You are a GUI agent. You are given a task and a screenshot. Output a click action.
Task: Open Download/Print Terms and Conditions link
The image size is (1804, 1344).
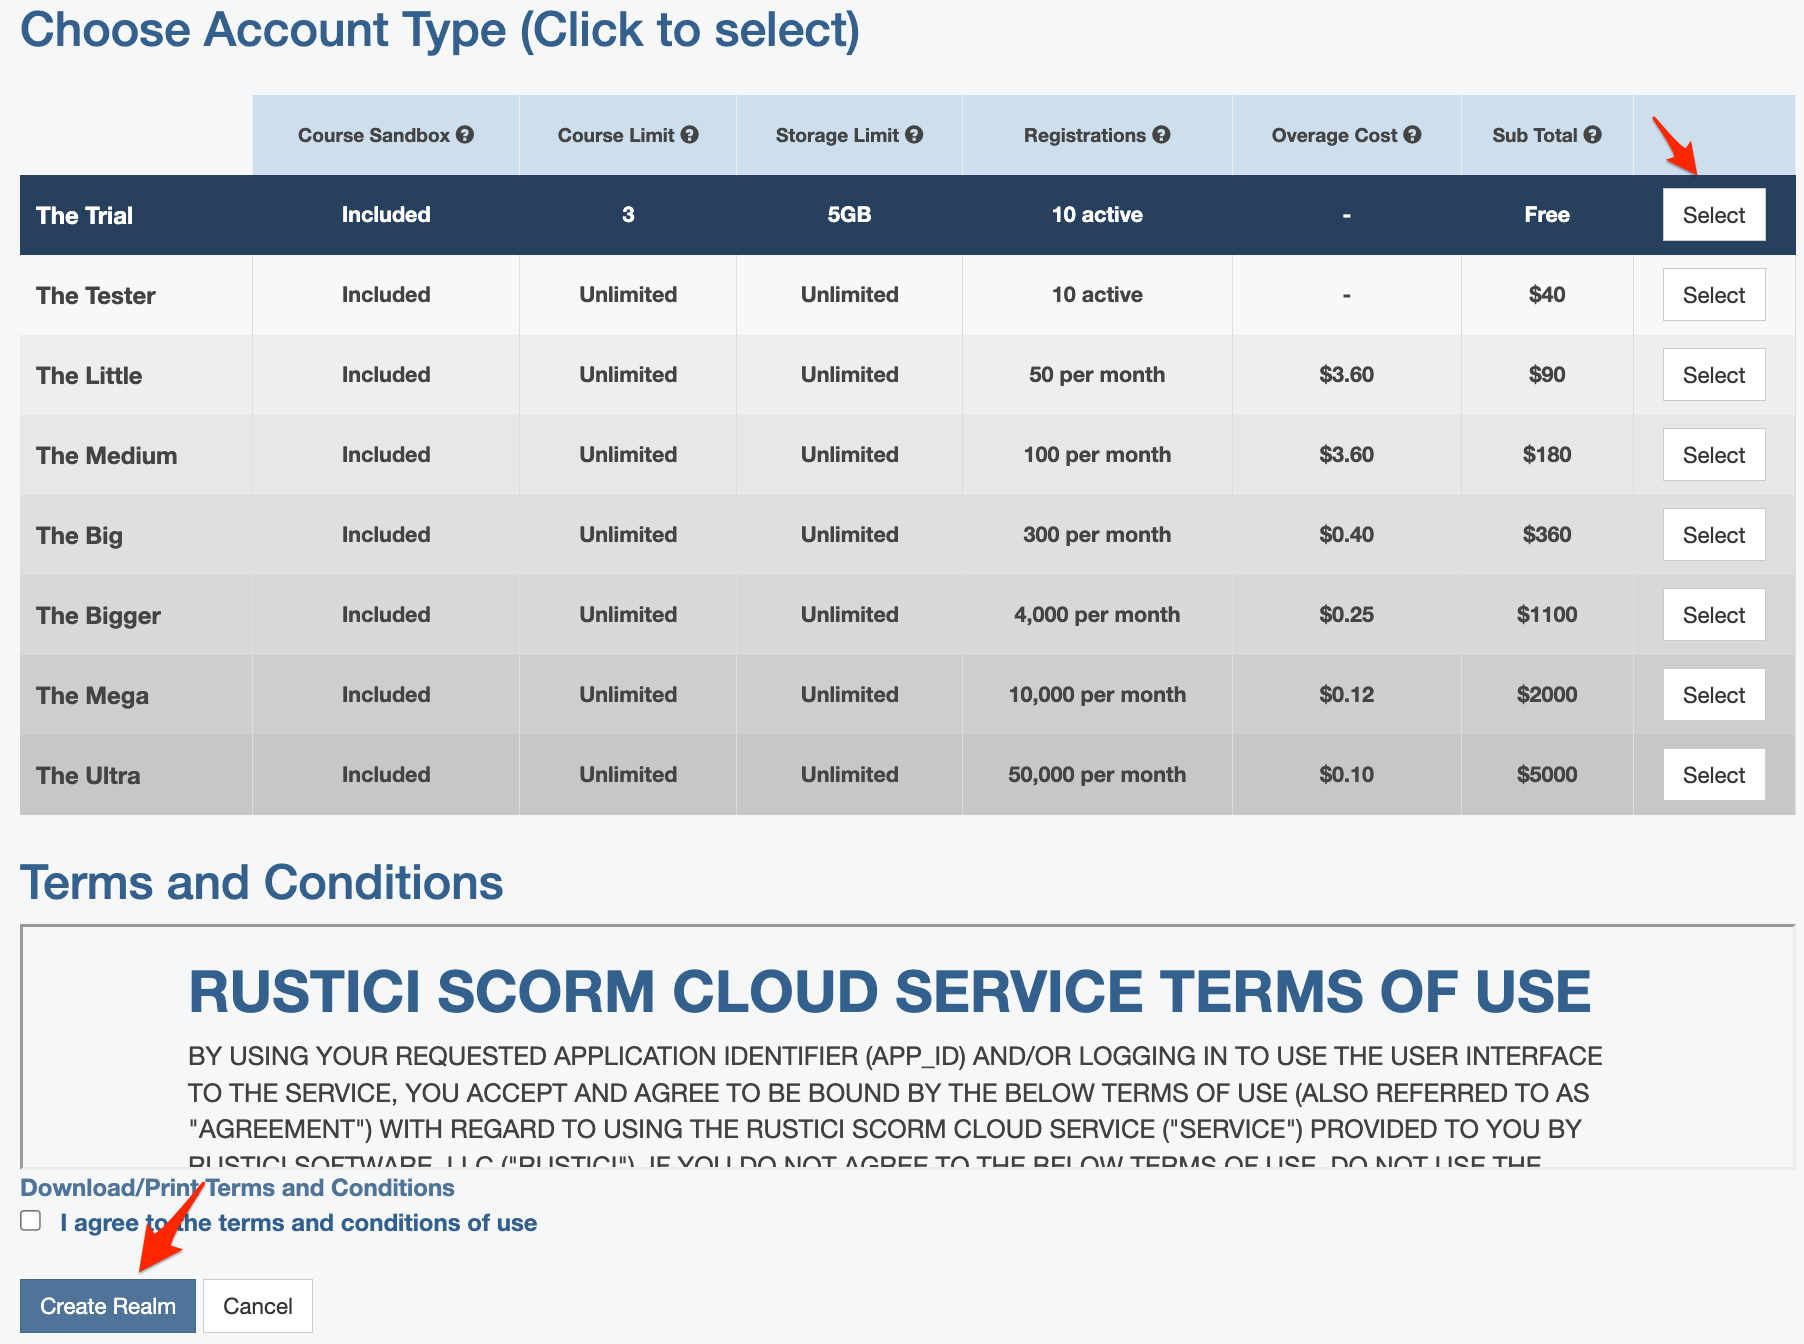[237, 1187]
